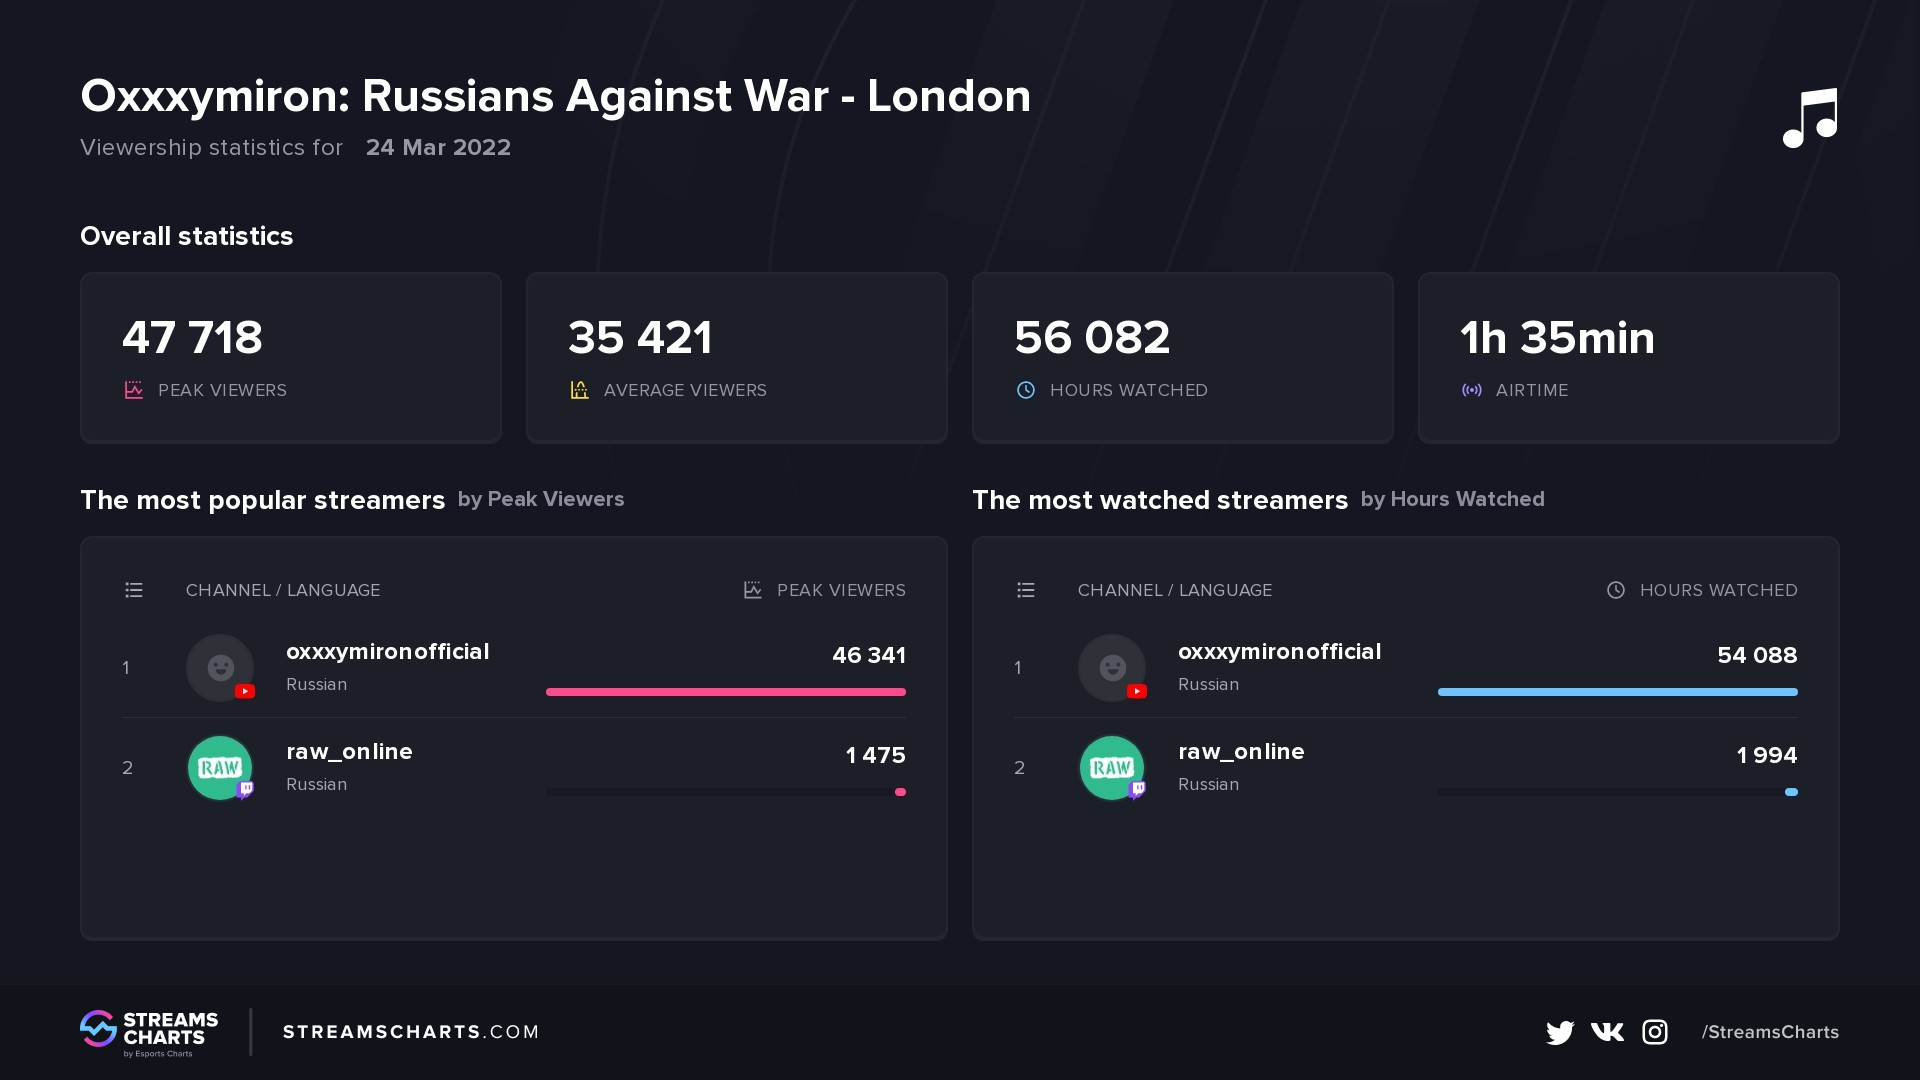Select raw_online in most watched list

1241,752
